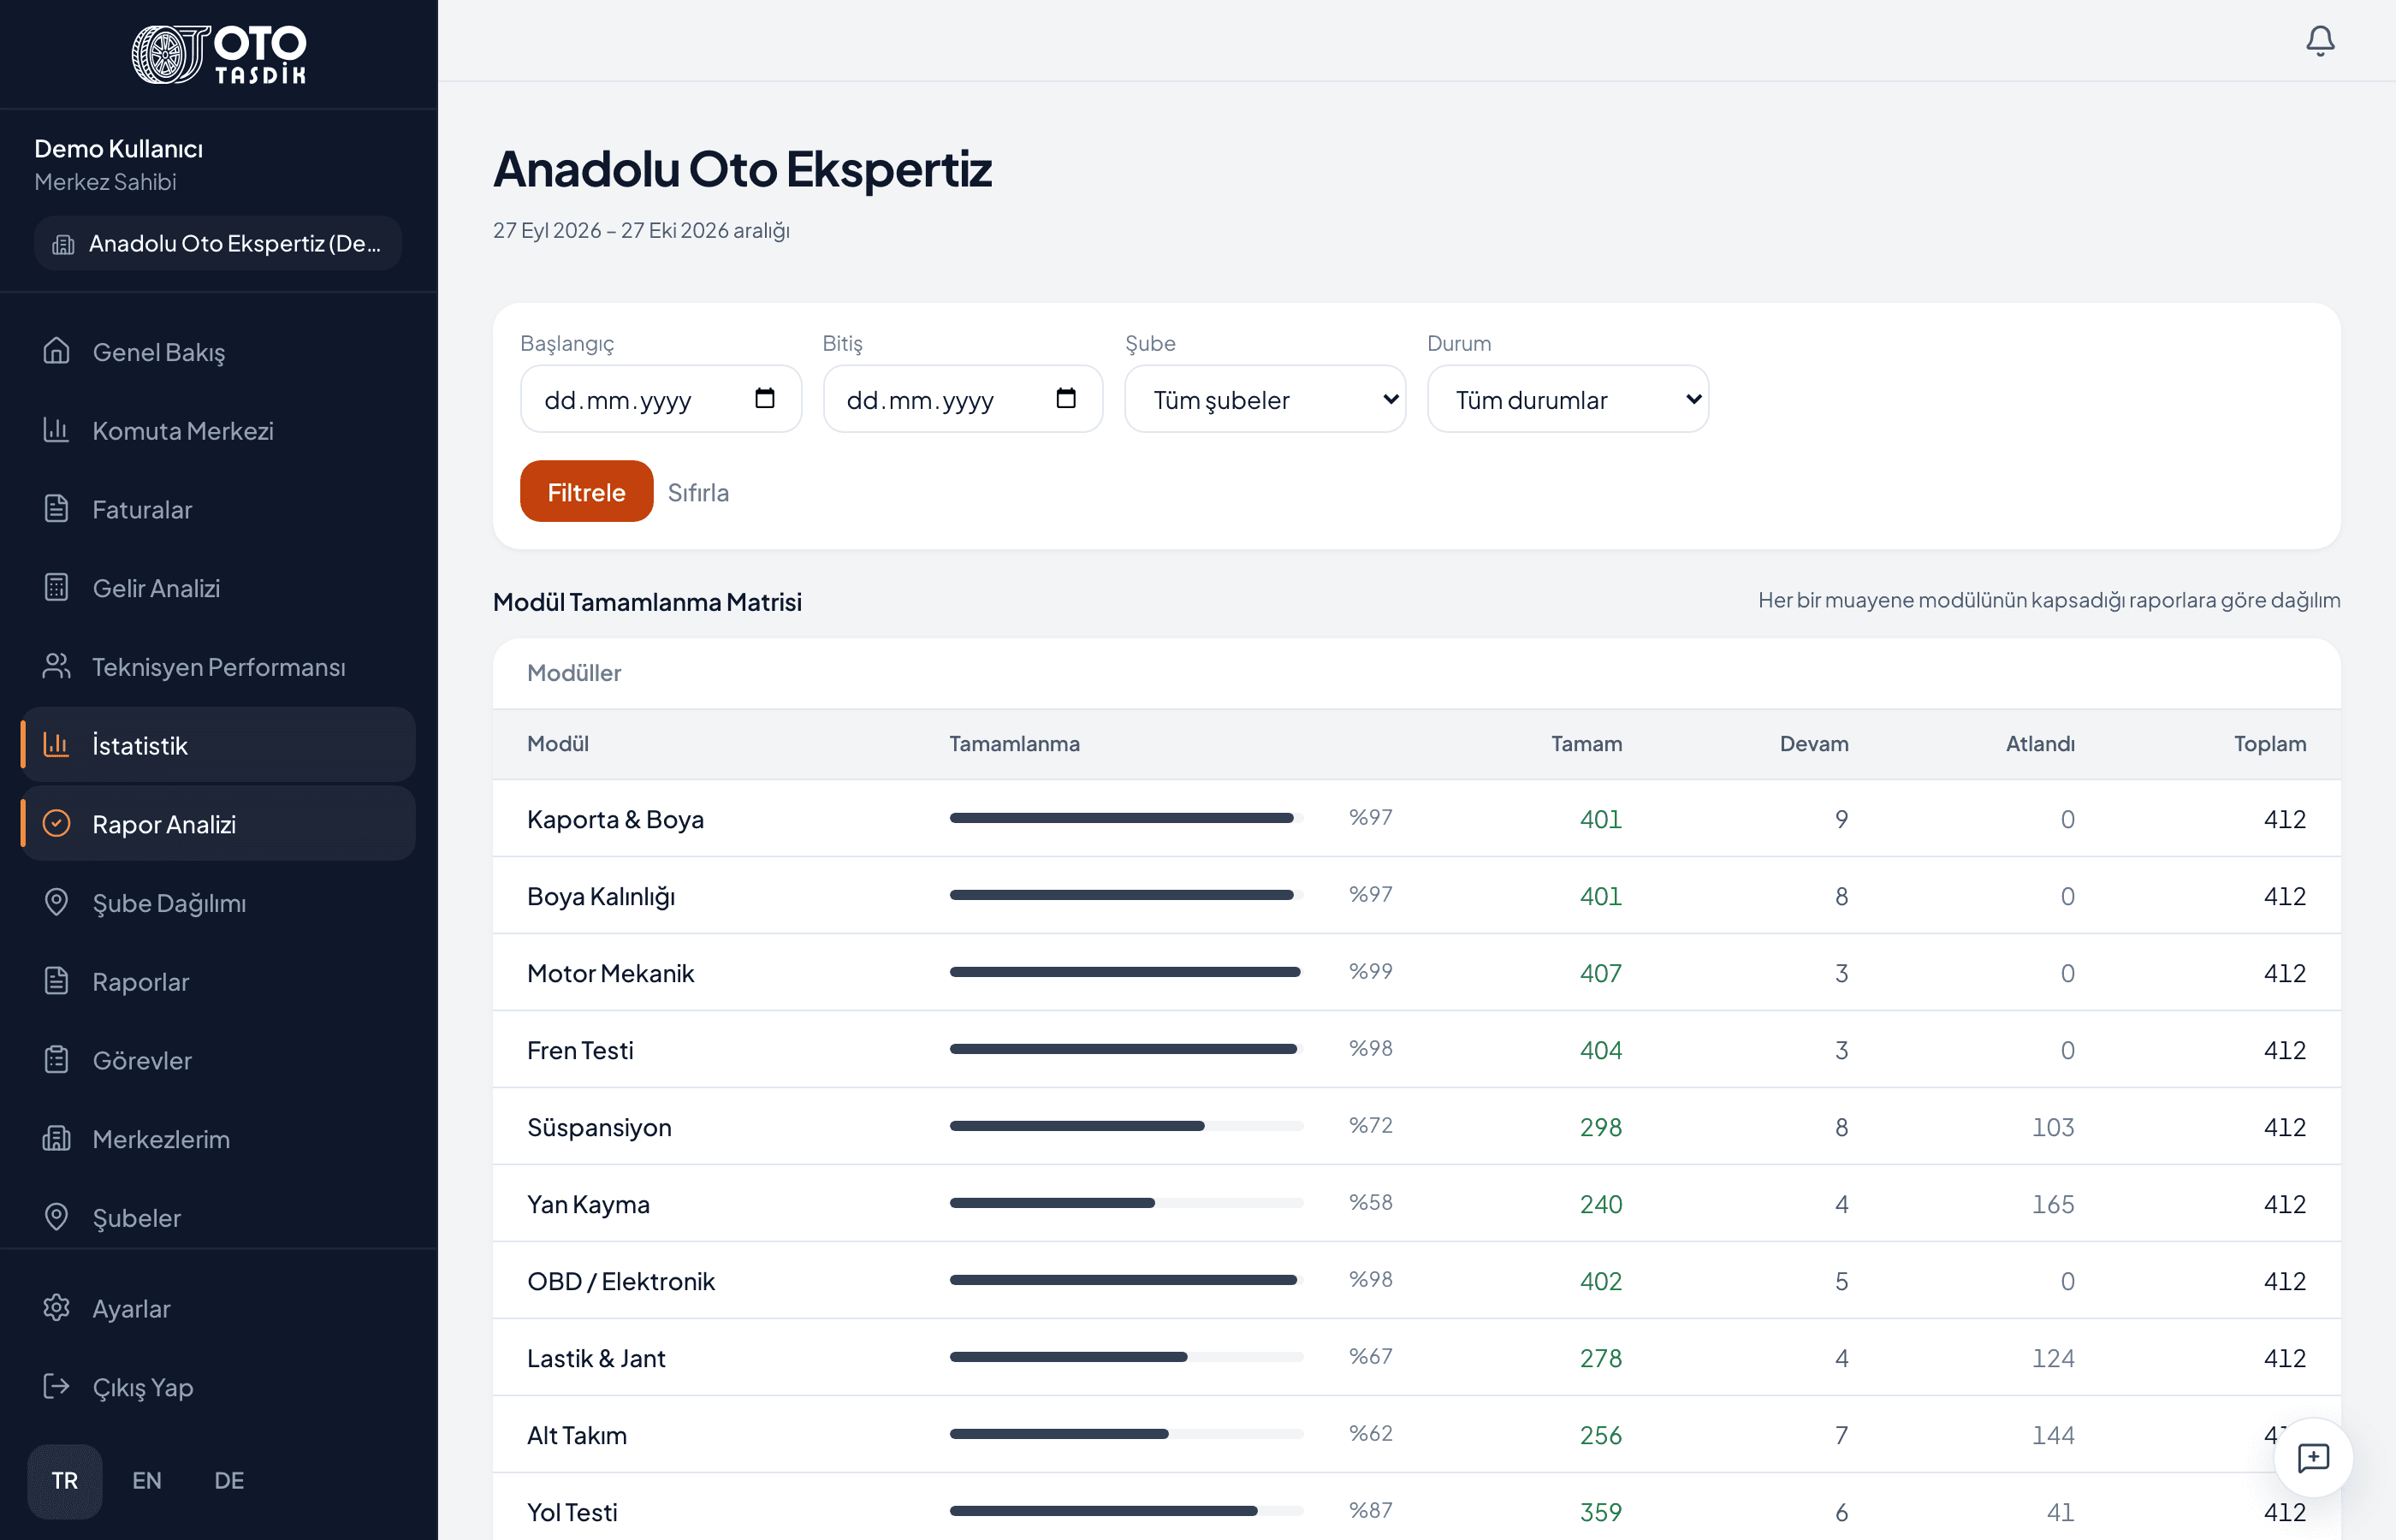Open Teknisyen Performansı users icon
The image size is (2396, 1540).
coord(57,666)
